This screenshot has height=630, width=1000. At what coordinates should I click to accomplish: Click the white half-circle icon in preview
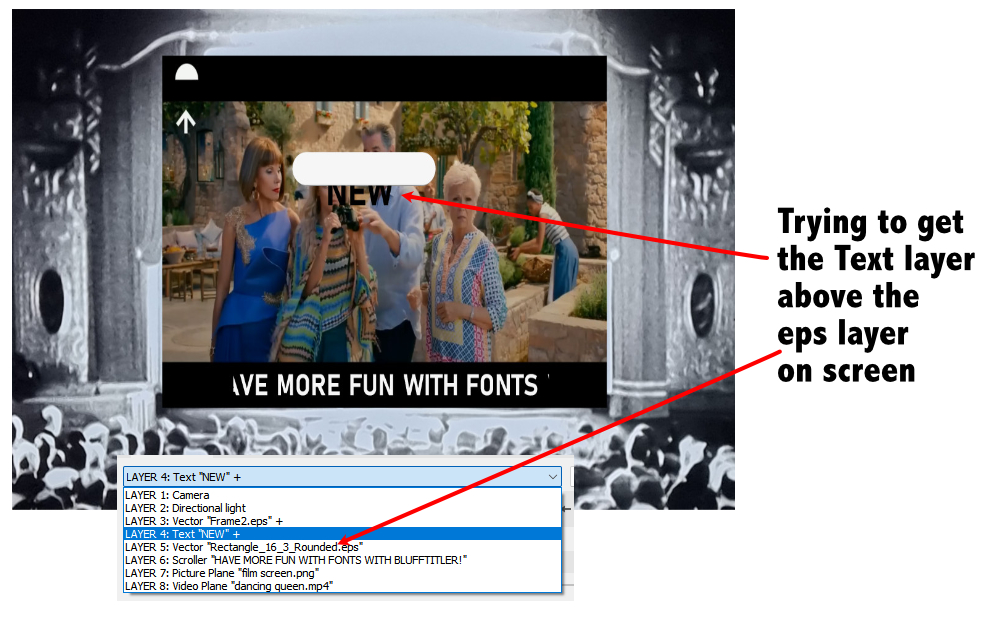[187, 72]
